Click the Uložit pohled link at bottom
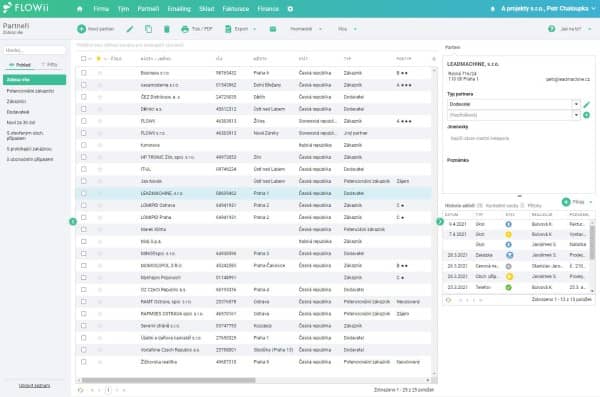 pyautogui.click(x=34, y=386)
